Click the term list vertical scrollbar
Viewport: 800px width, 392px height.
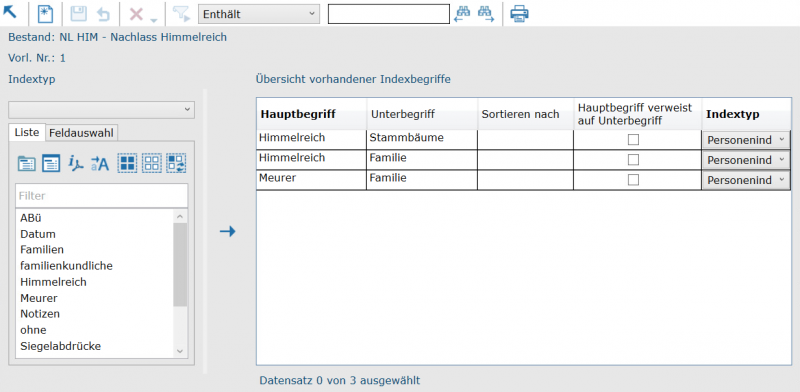(180, 283)
